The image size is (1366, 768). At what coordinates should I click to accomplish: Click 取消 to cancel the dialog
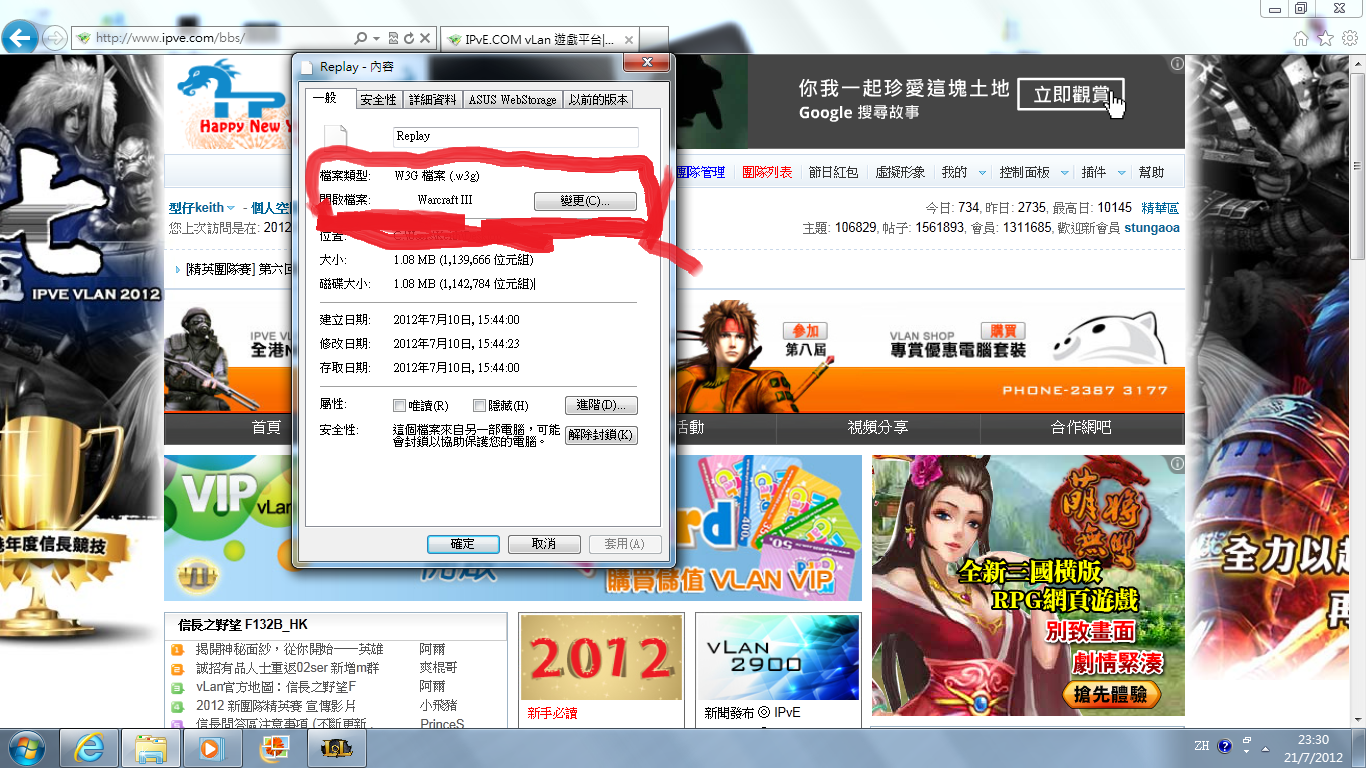pos(544,544)
